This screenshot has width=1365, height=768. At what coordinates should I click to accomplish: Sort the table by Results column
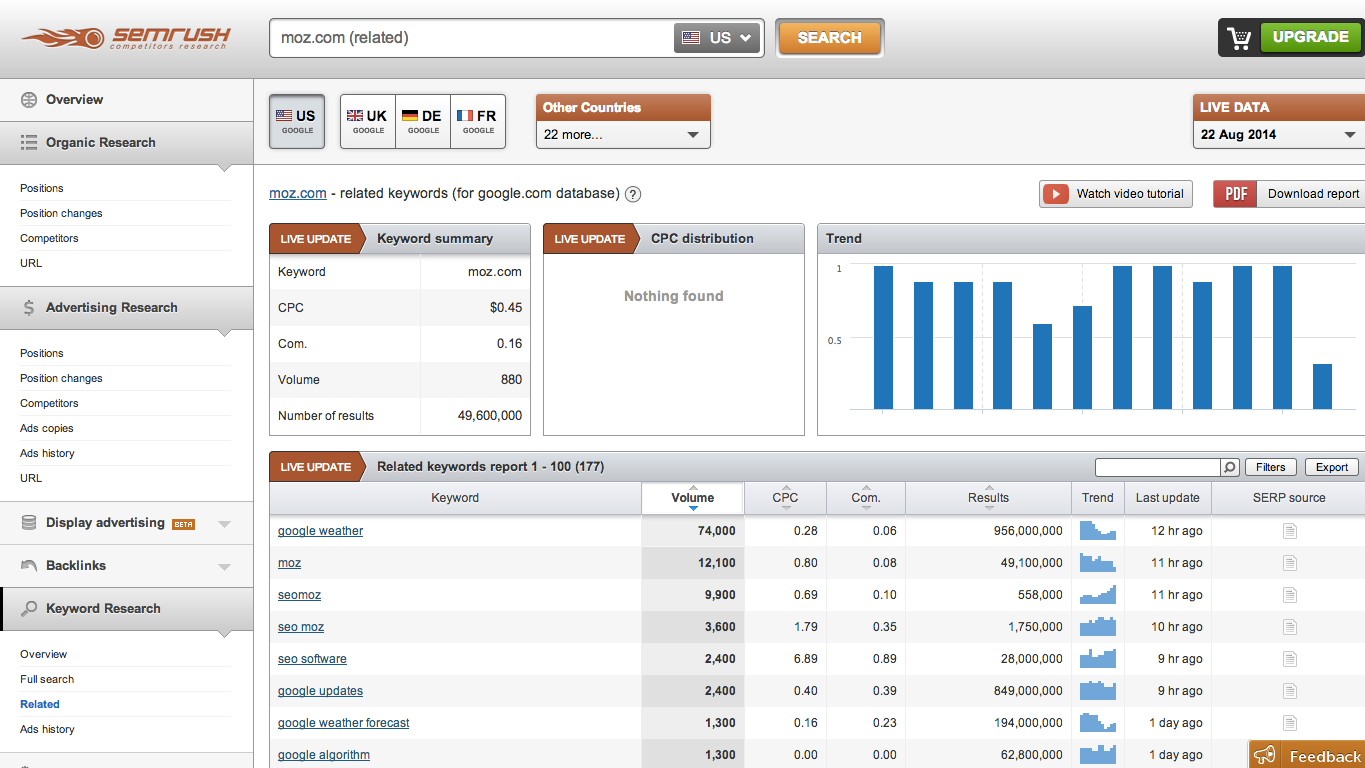tap(988, 498)
